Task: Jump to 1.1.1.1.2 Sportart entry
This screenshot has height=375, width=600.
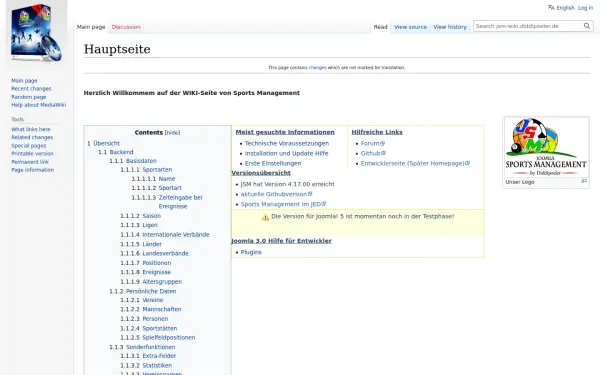Action: tap(157, 188)
